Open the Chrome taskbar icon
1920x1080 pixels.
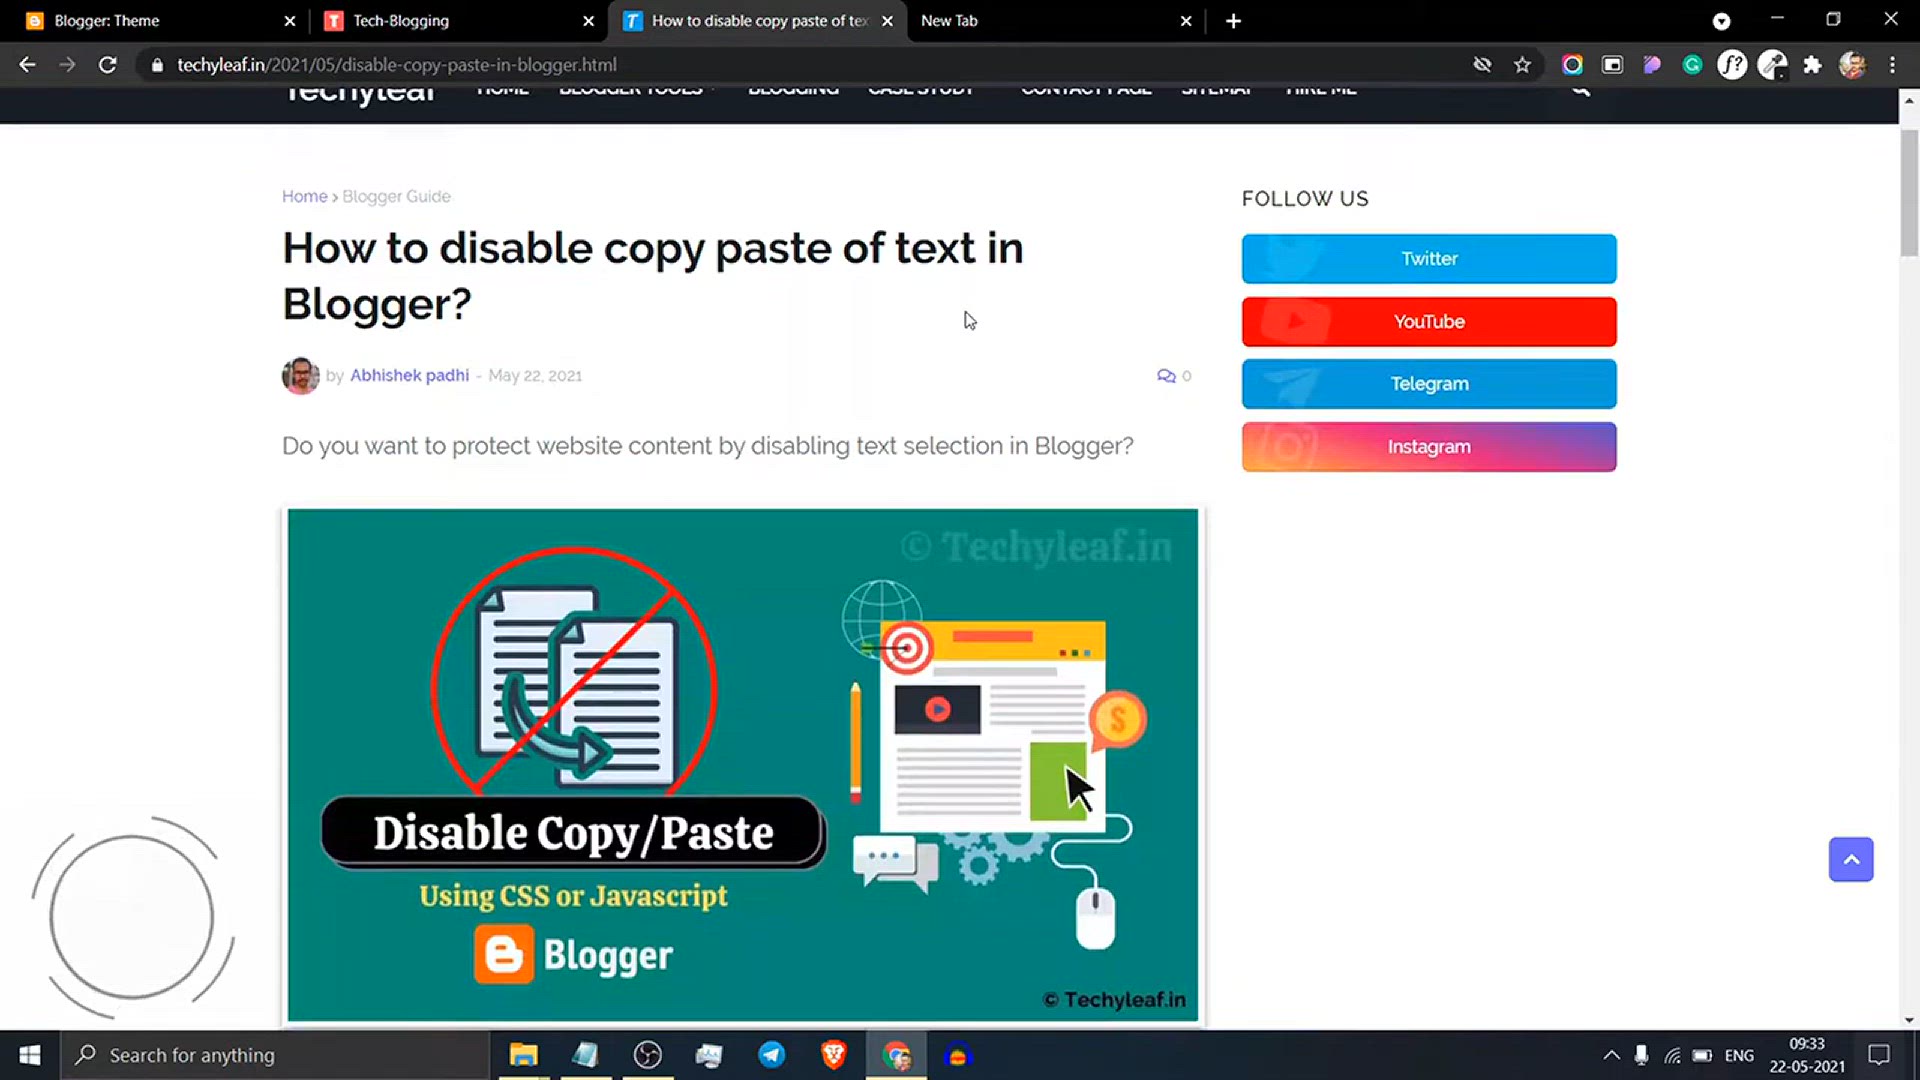tap(897, 1055)
